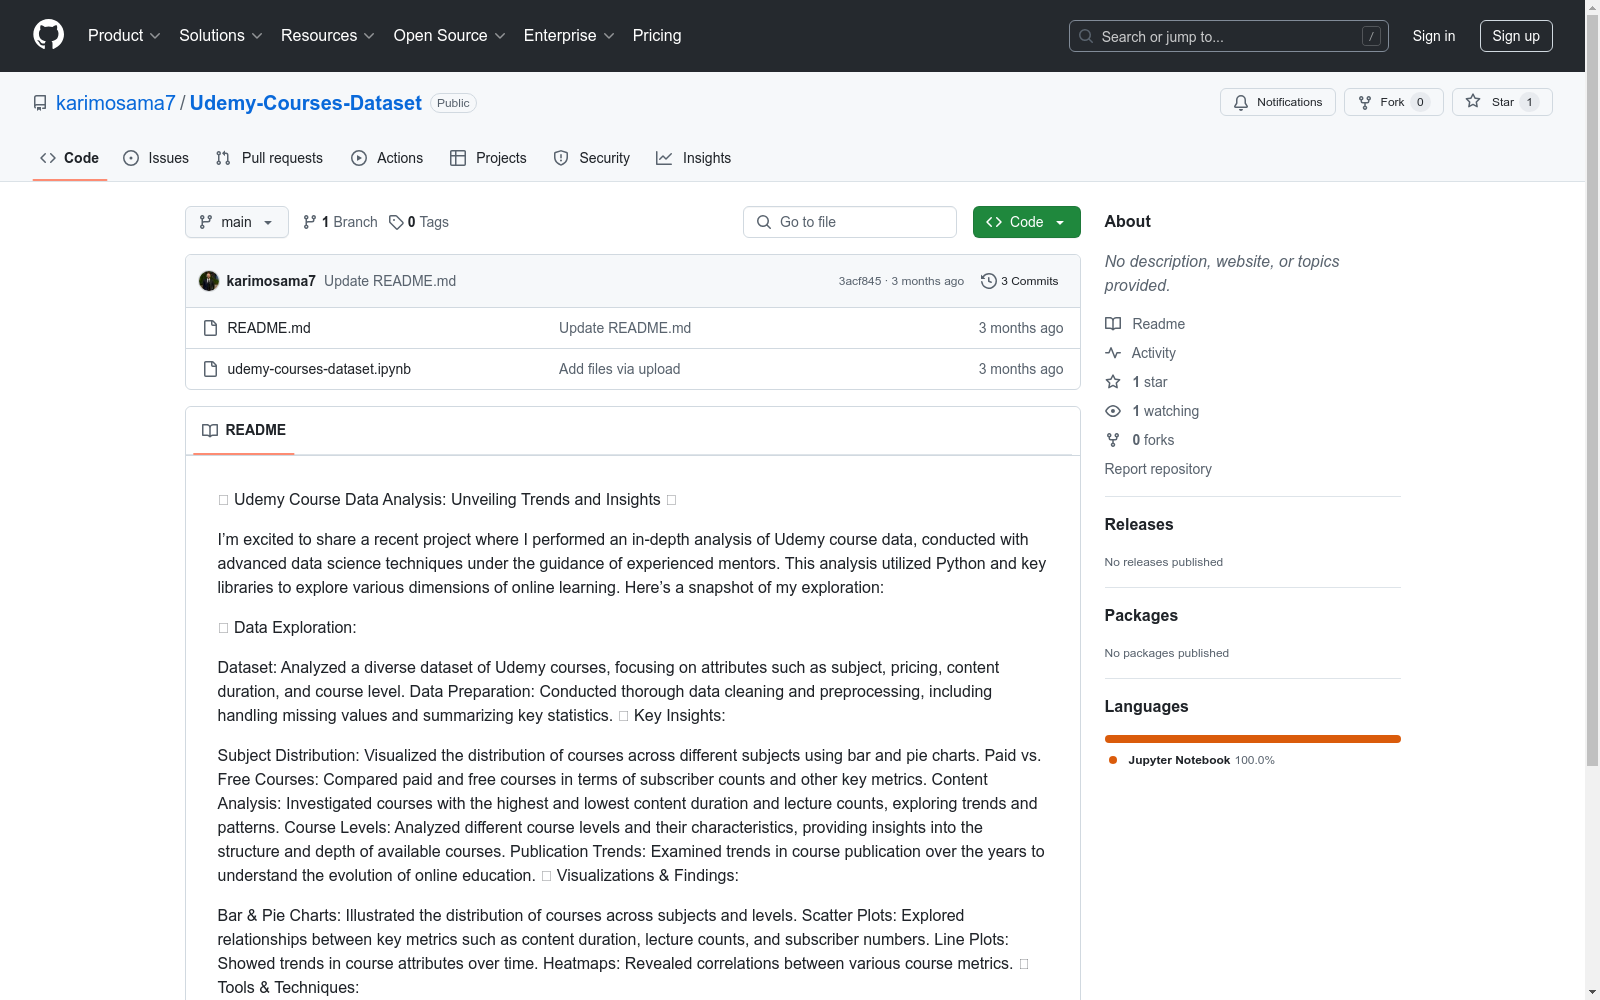Image resolution: width=1600 pixels, height=1000 pixels.
Task: Click the page vertical scrollbar
Action: 1593,390
